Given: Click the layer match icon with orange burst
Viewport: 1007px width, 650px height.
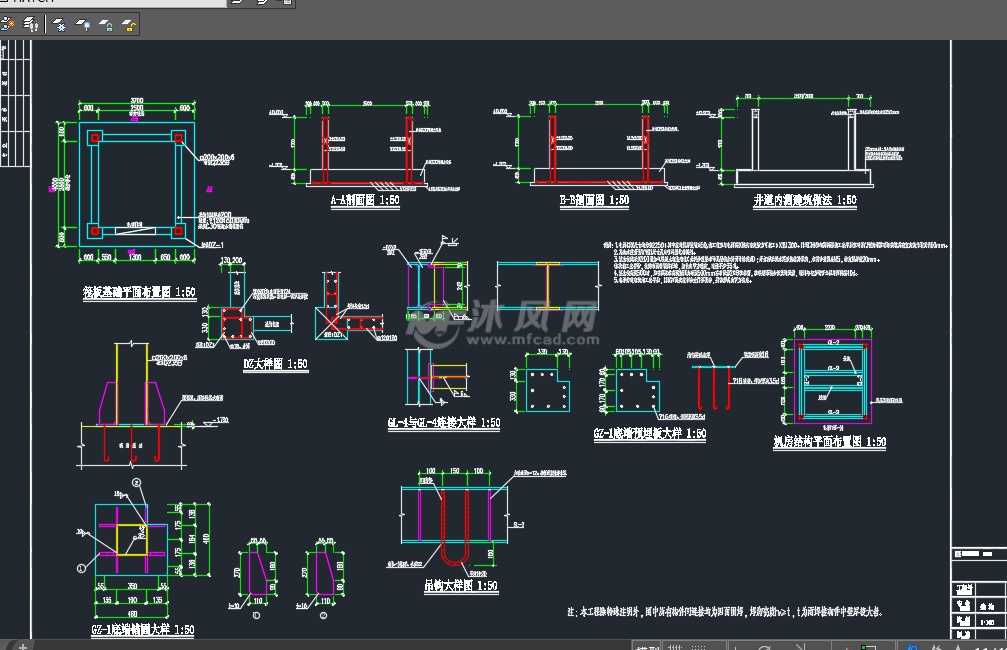Looking at the screenshot, I should click(x=8, y=24).
